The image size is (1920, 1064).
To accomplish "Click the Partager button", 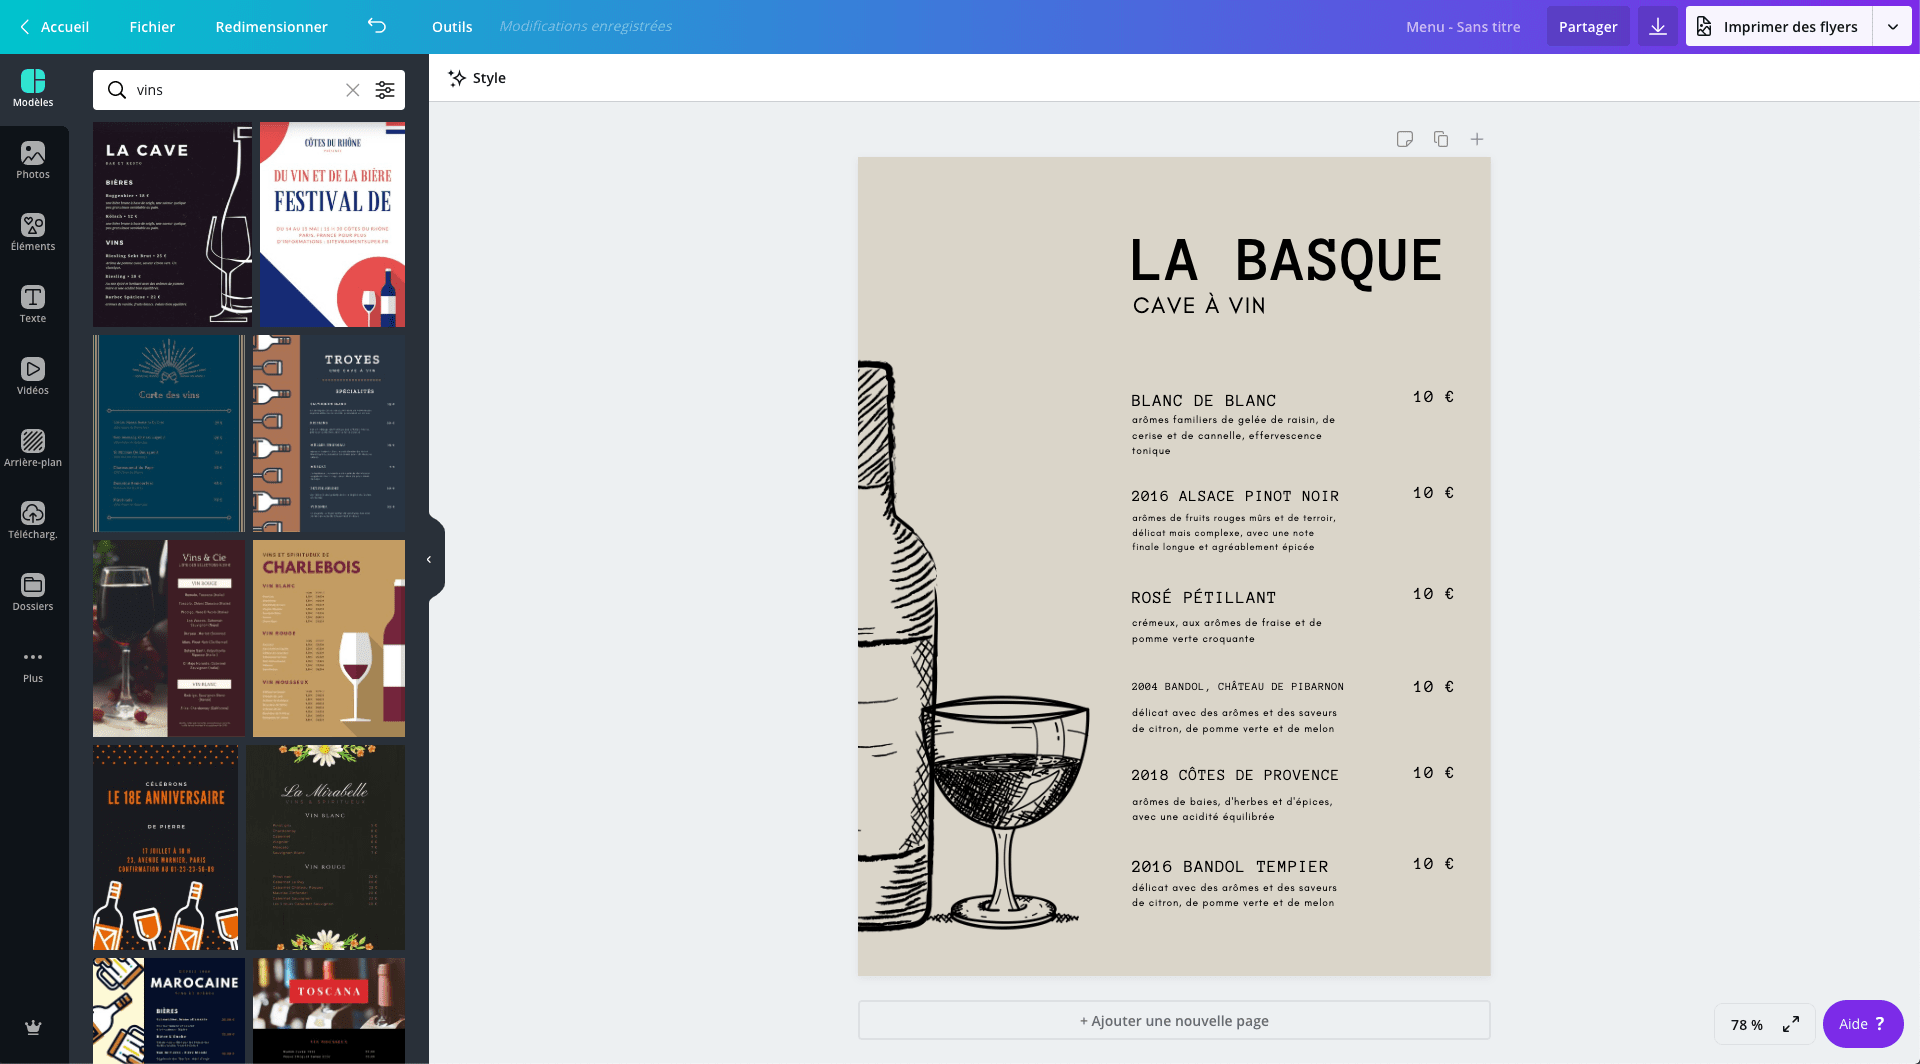I will click(x=1588, y=27).
